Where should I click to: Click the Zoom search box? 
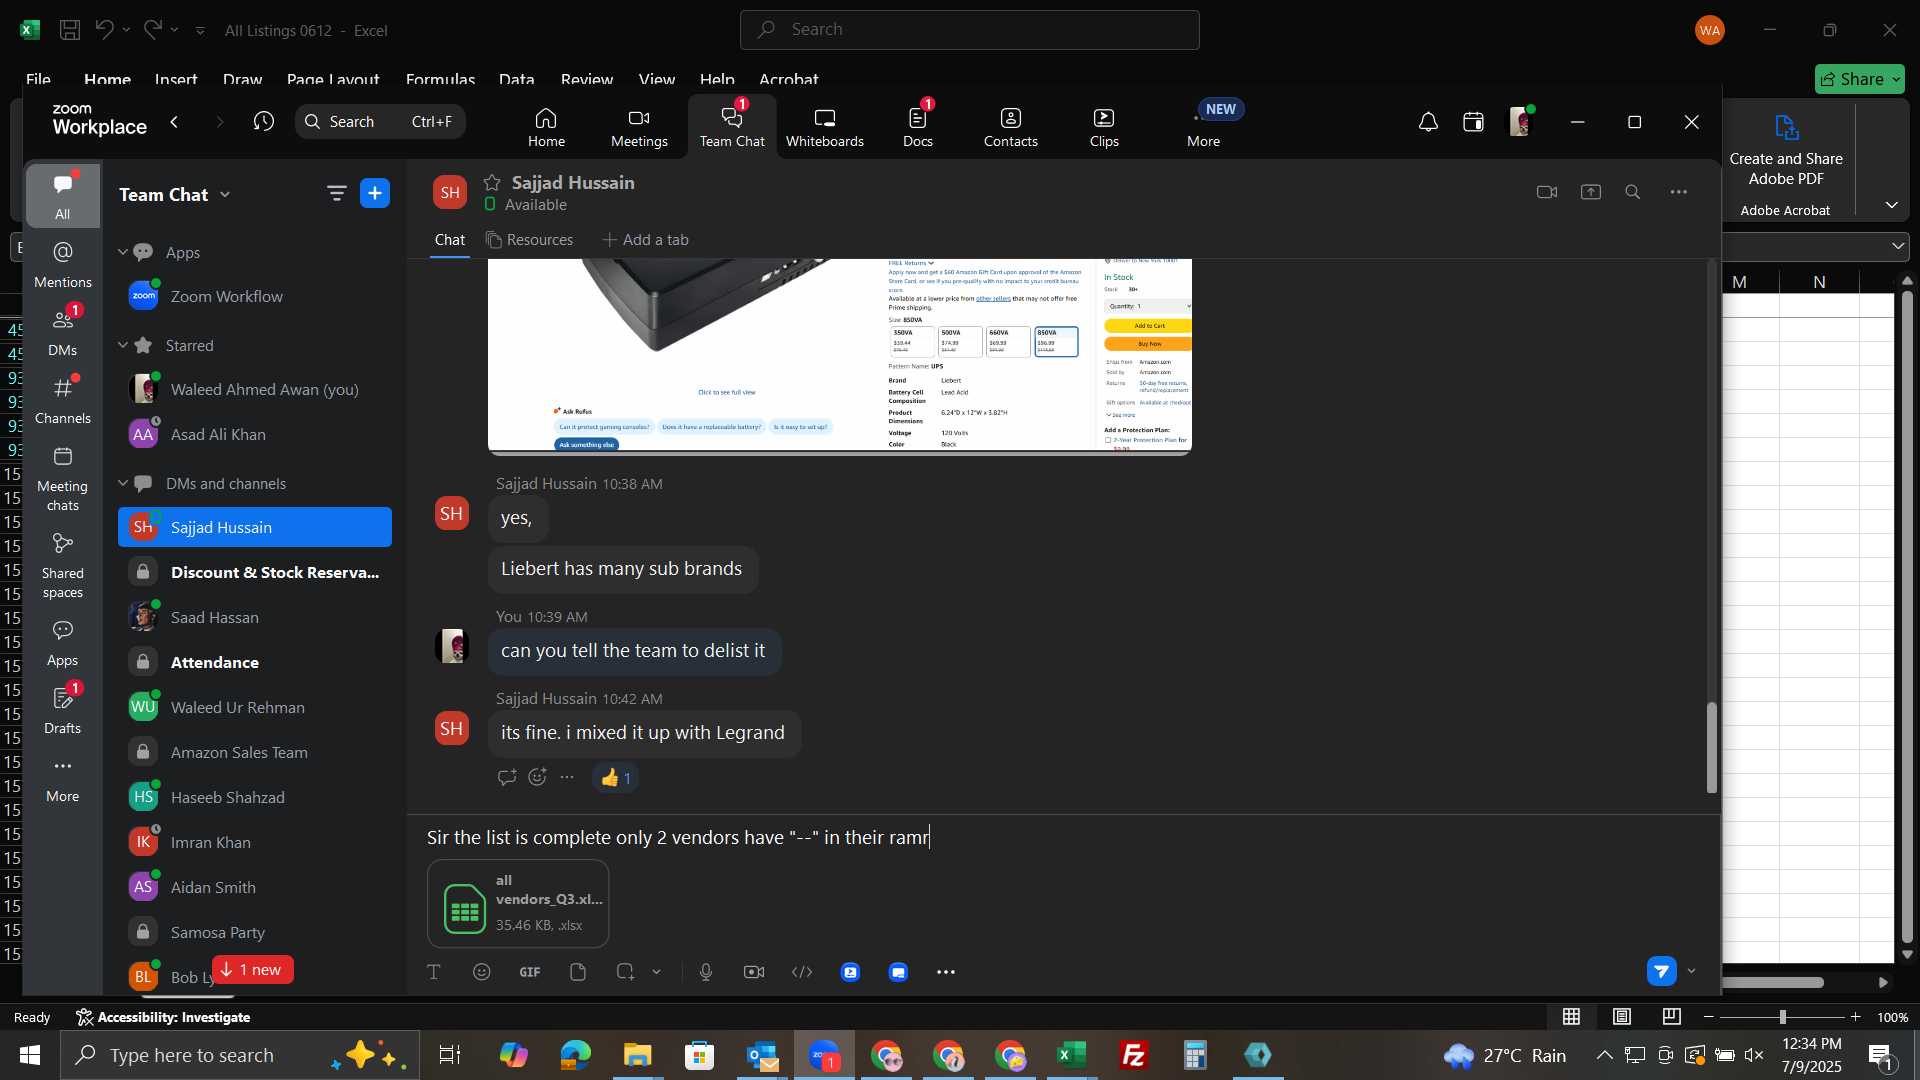[x=380, y=122]
